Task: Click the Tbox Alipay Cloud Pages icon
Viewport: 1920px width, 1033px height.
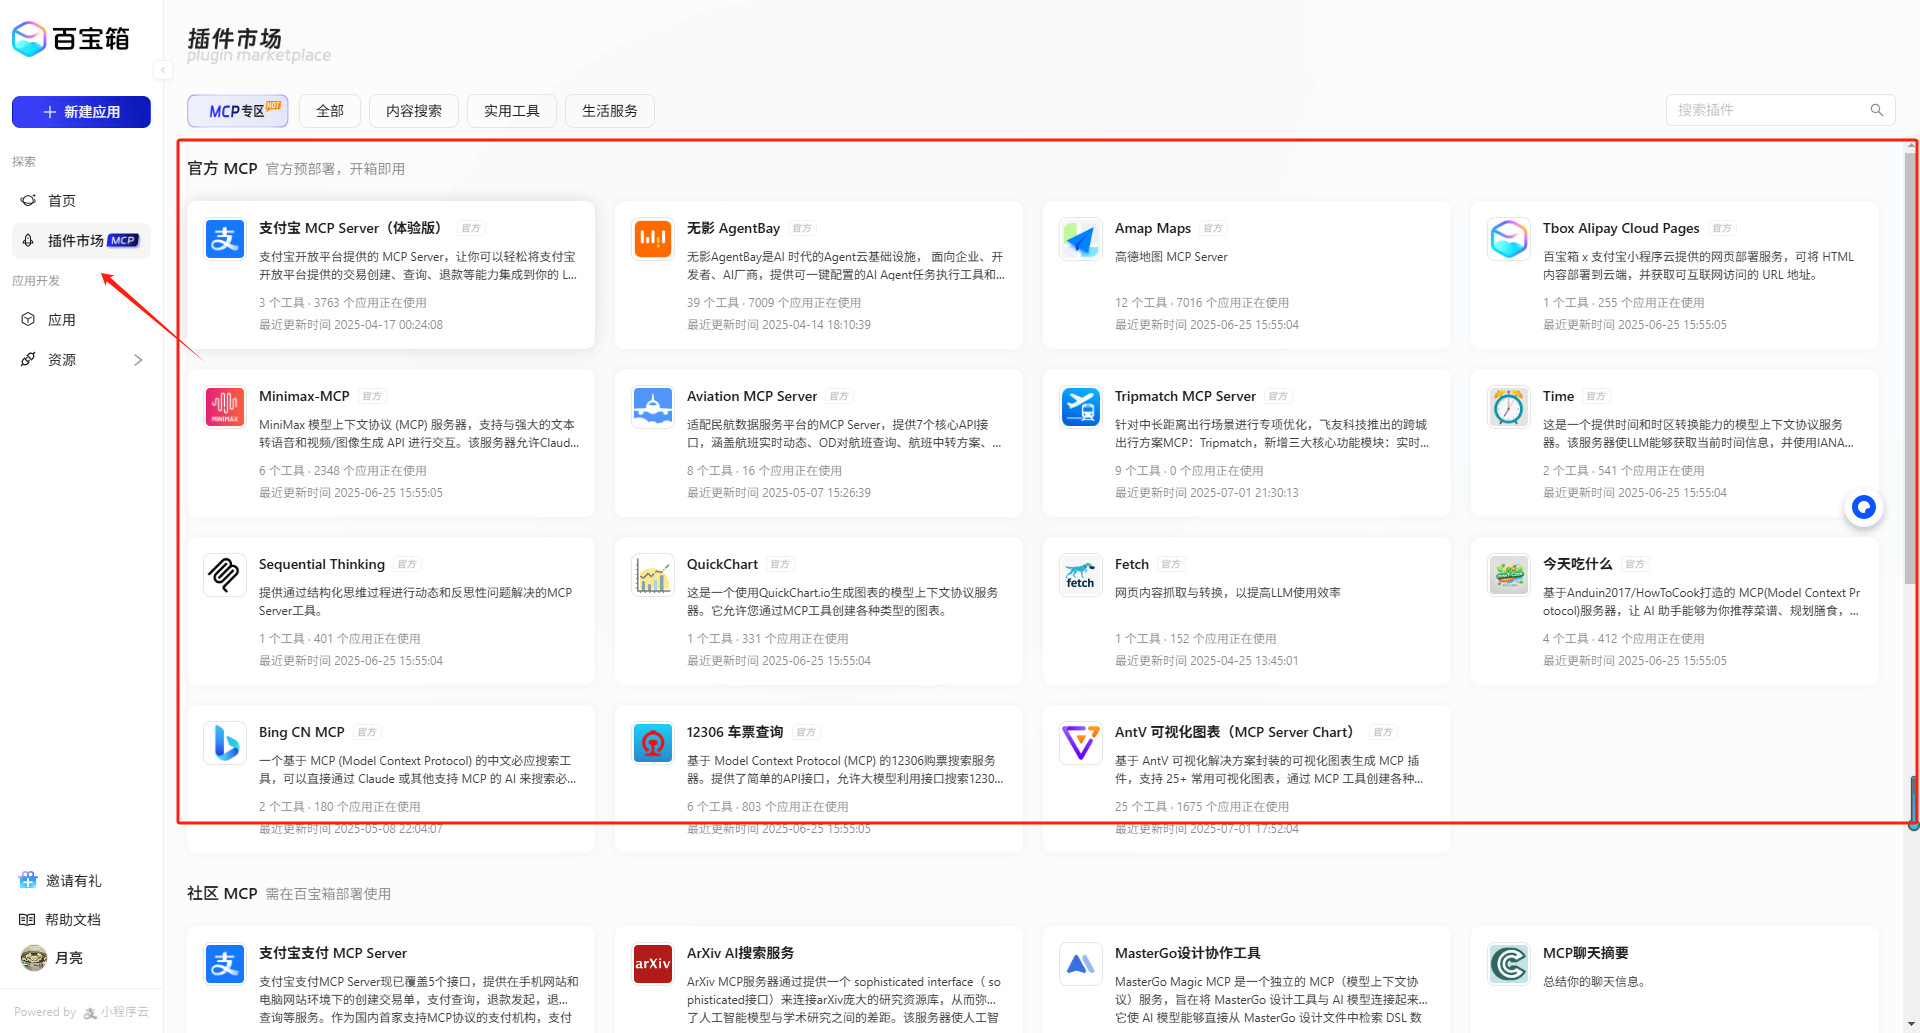Action: [1509, 239]
